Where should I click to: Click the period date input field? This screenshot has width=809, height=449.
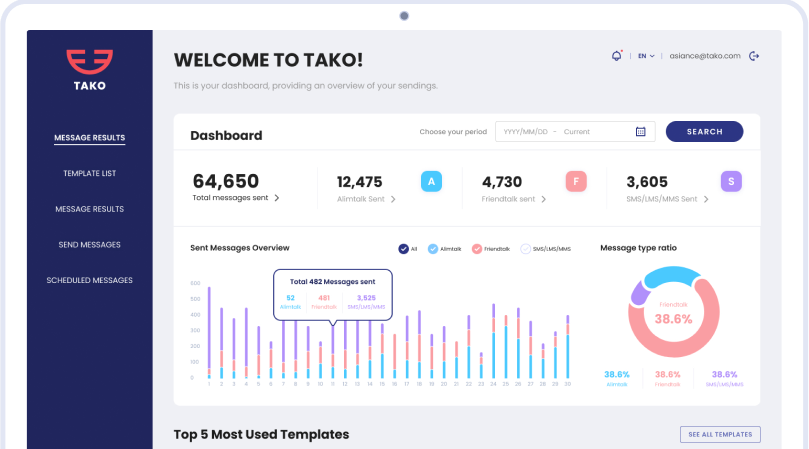(565, 131)
